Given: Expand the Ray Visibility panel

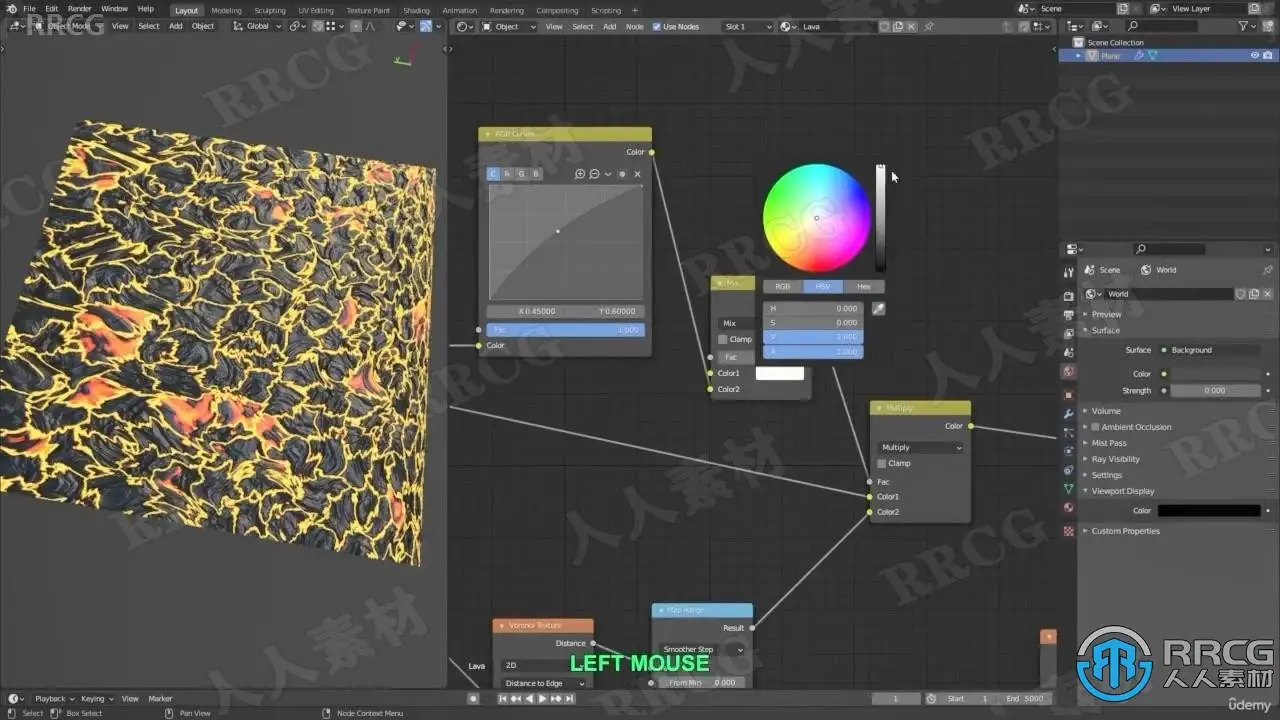Looking at the screenshot, I should pyautogui.click(x=1115, y=459).
